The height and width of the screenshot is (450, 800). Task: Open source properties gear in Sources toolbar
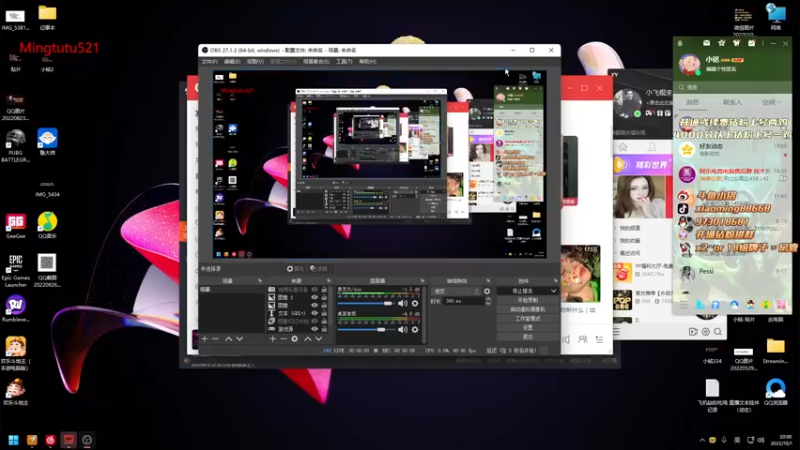pos(294,339)
